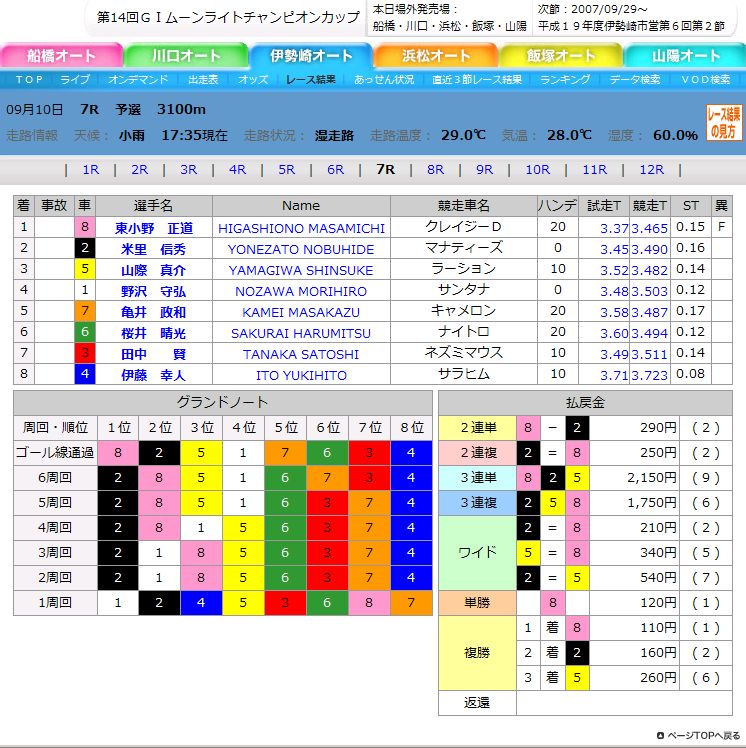Open オンデマンド in the sub menu
Screen dimensions: 746x748
(138, 79)
